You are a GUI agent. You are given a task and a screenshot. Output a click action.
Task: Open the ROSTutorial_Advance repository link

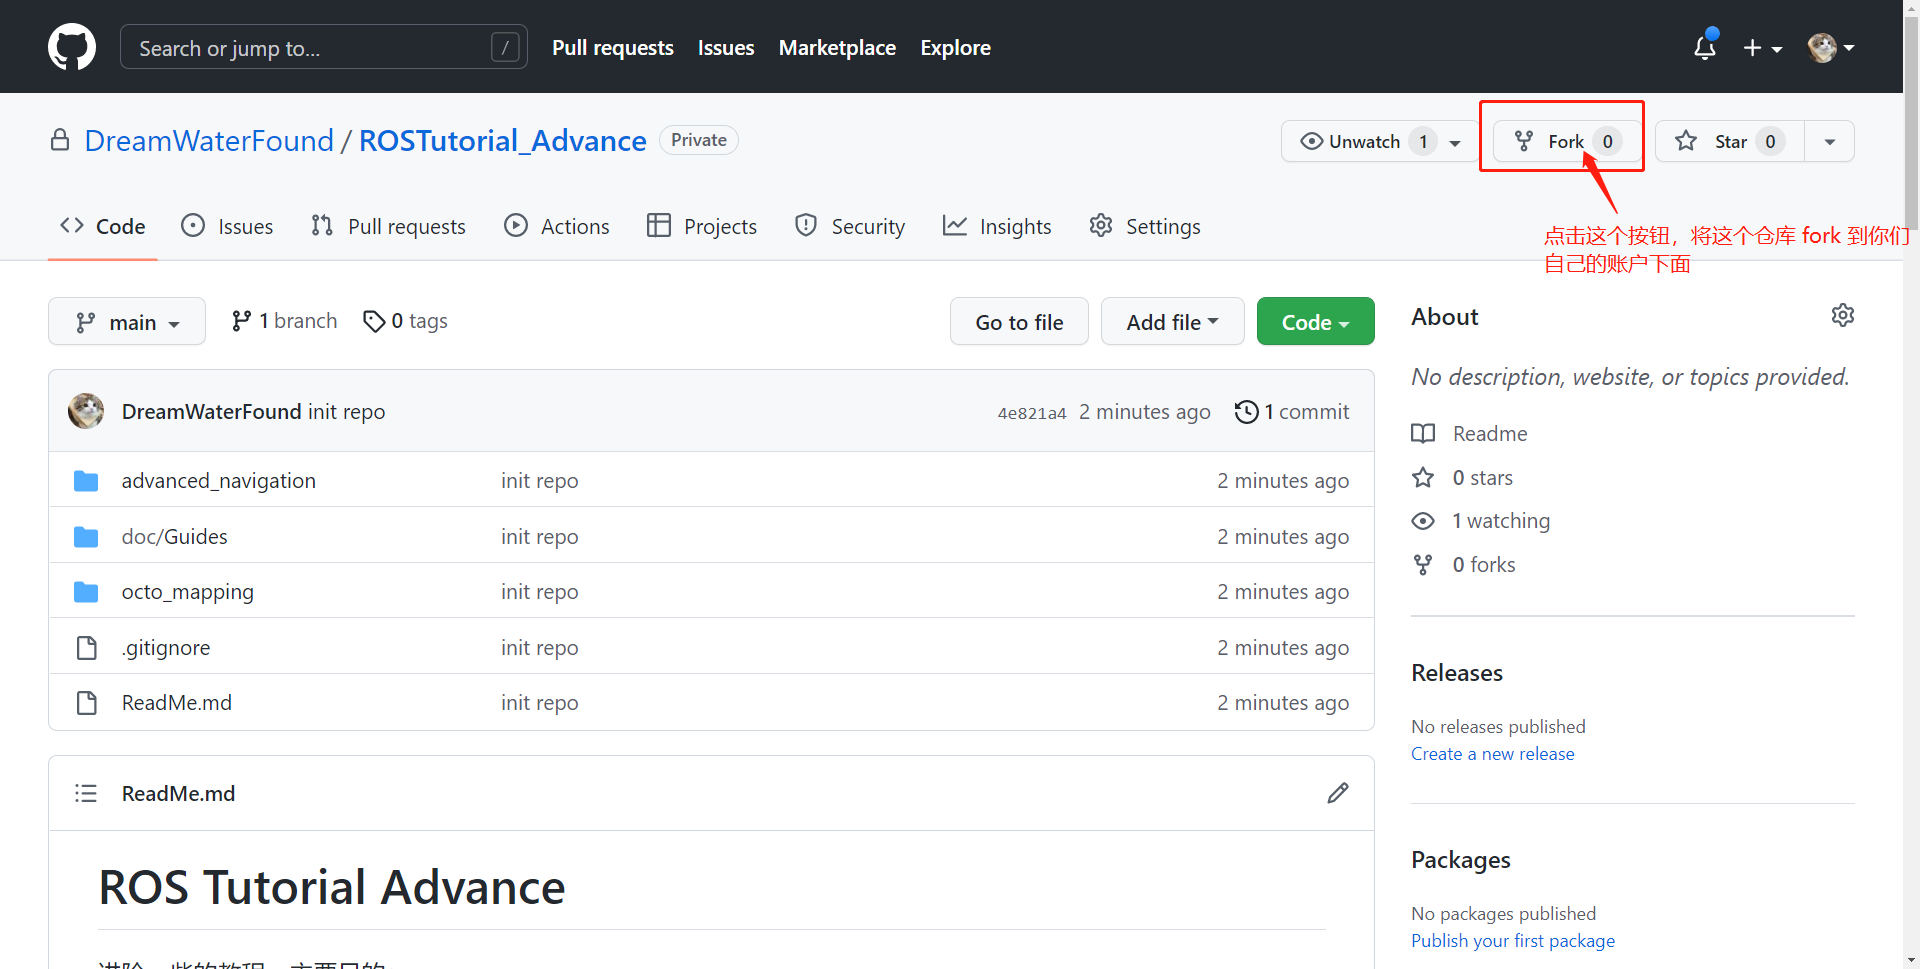[503, 141]
